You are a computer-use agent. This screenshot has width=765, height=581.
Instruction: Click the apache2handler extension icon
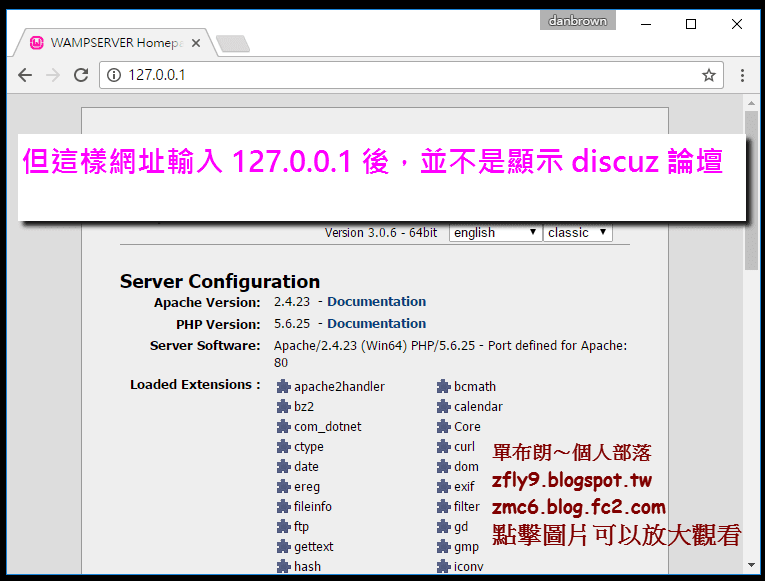click(x=283, y=387)
